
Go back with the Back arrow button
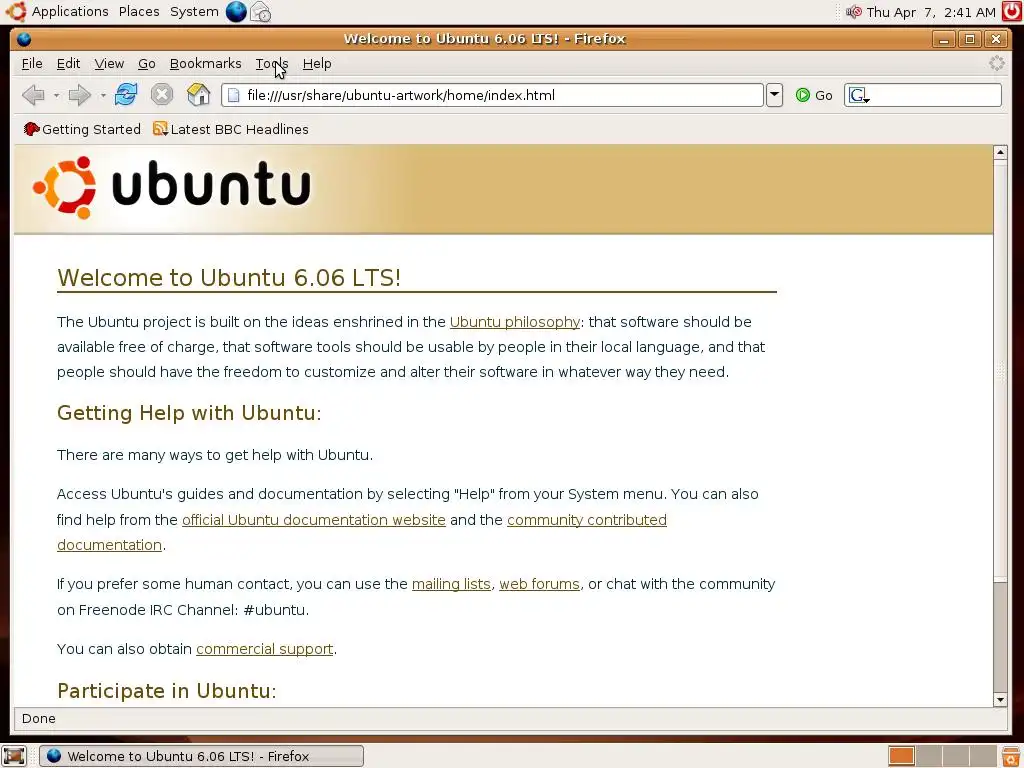point(33,95)
